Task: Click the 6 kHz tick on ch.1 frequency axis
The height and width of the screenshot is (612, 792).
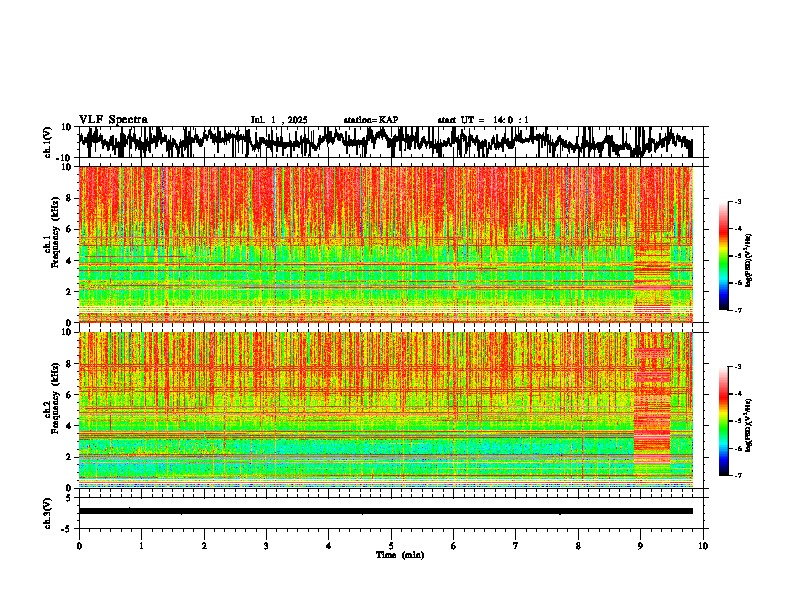Action: point(69,229)
